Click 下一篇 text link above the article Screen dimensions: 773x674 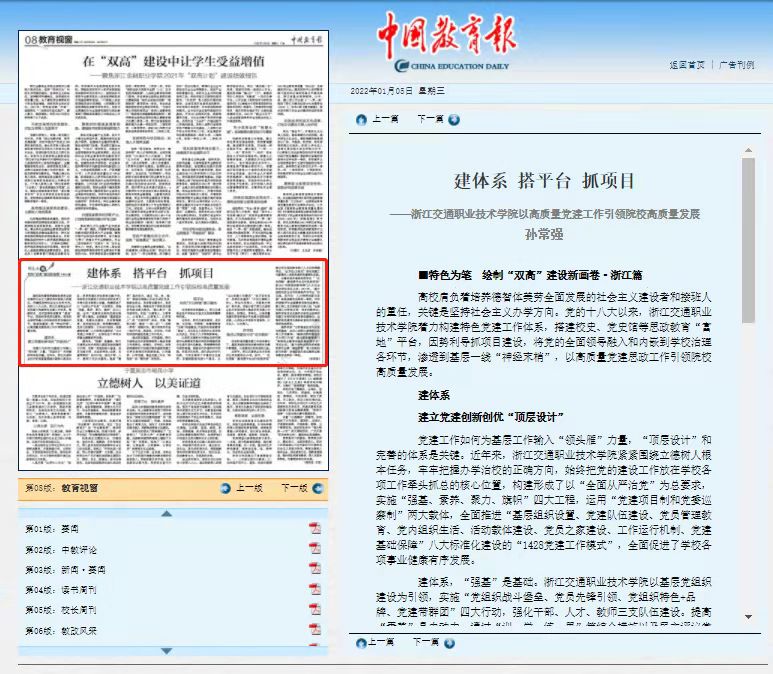430,119
